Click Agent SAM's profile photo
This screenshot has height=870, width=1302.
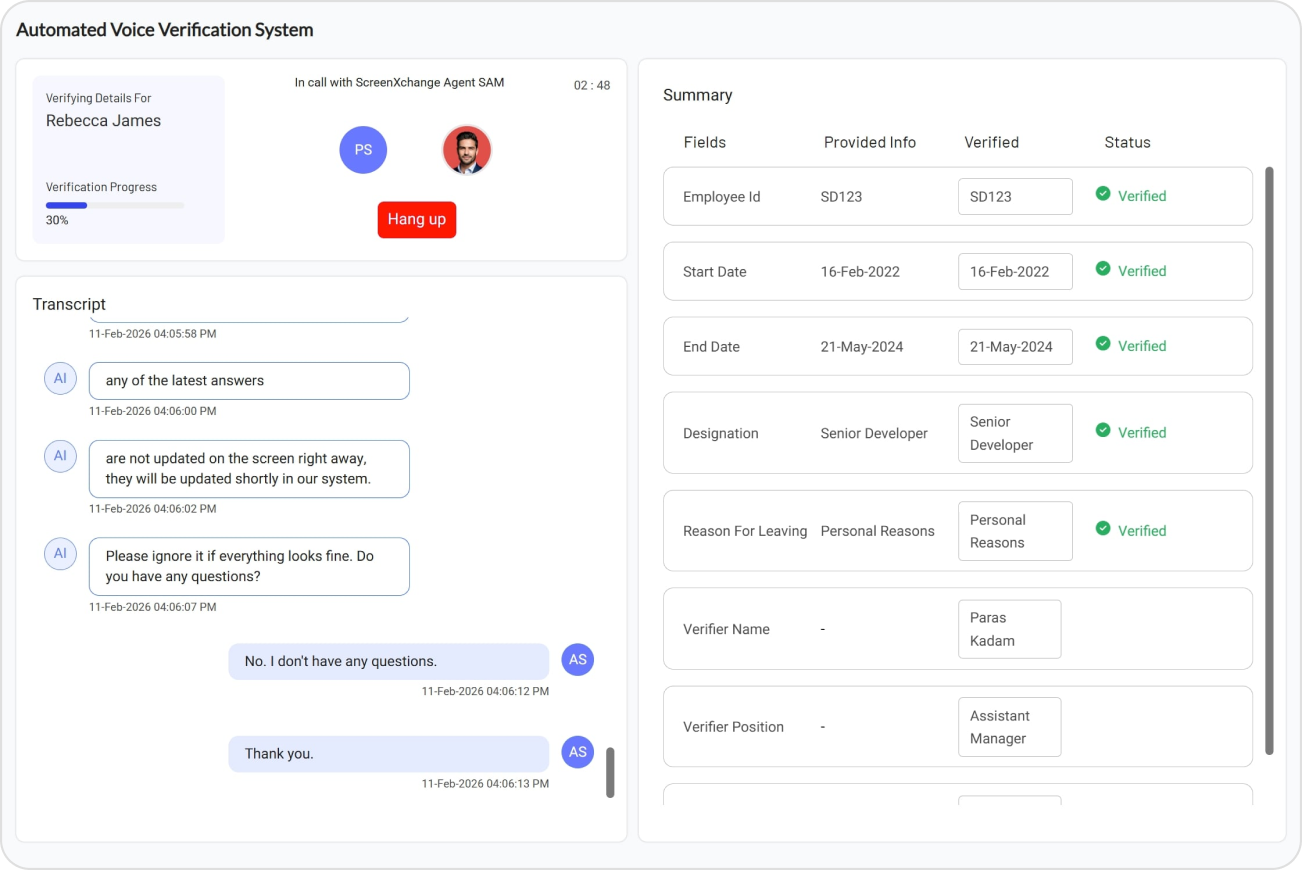tap(467, 149)
